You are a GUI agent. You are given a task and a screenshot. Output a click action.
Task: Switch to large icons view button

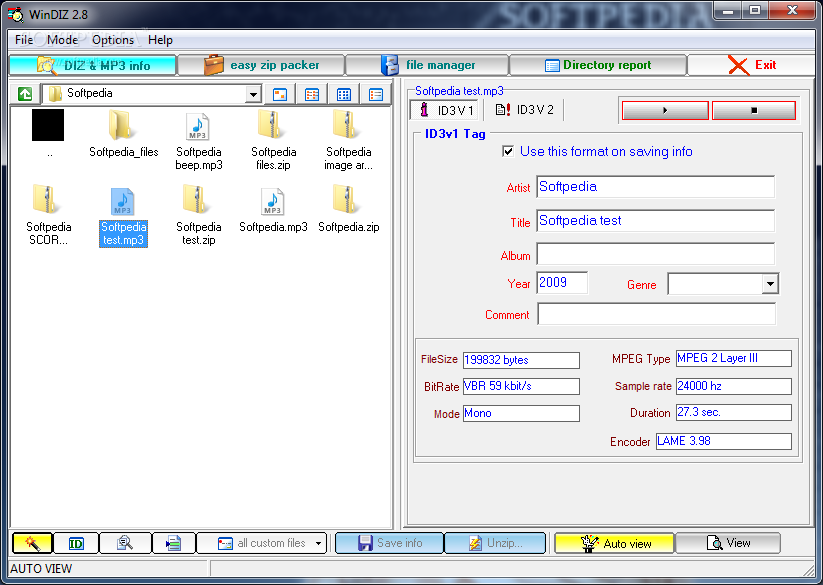(x=280, y=94)
